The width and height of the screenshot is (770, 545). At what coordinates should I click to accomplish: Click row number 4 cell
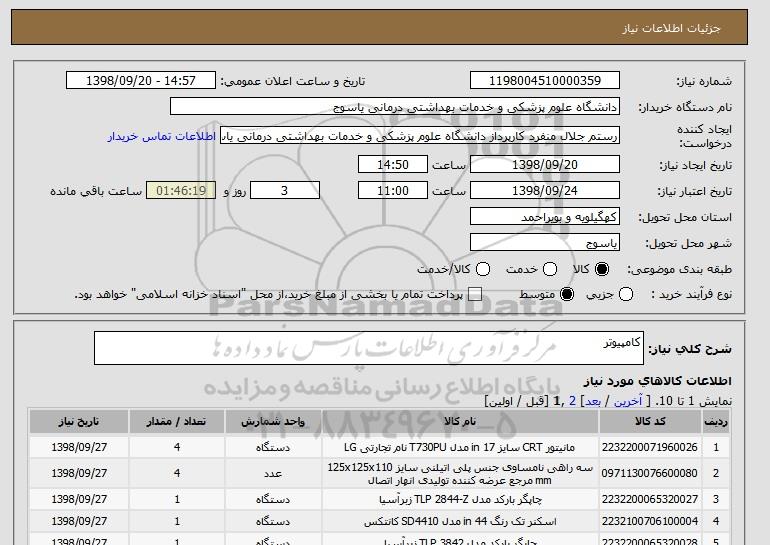coord(716,521)
